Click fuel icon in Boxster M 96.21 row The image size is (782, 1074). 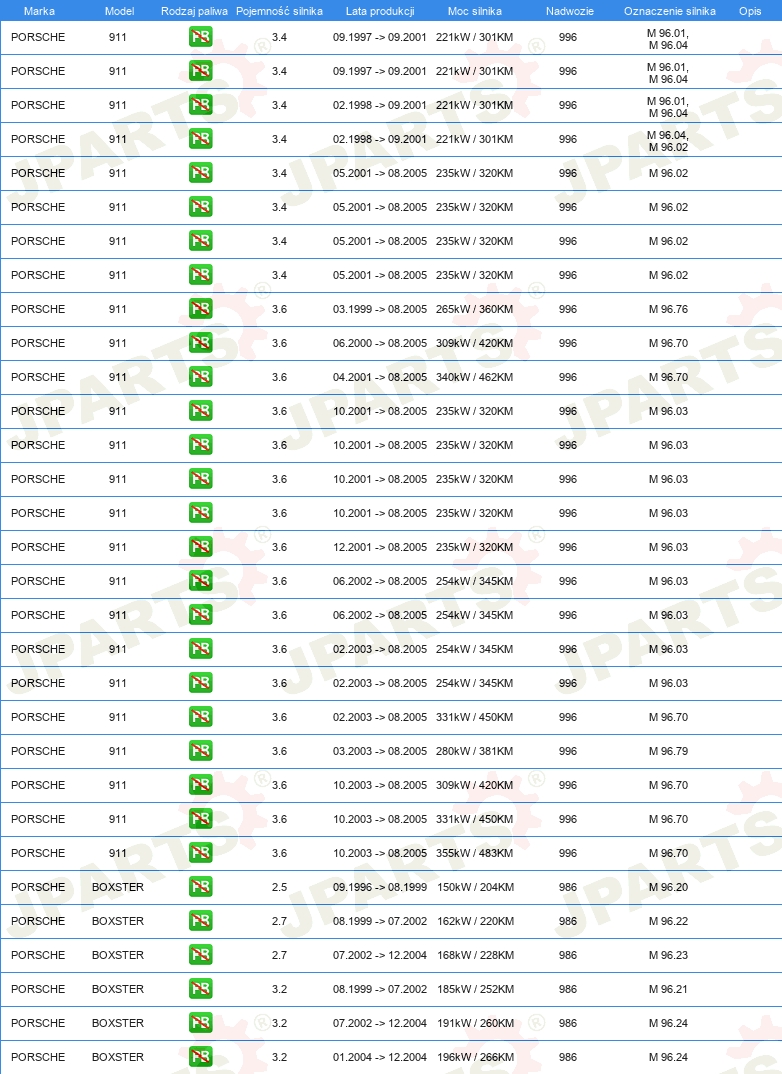point(201,989)
